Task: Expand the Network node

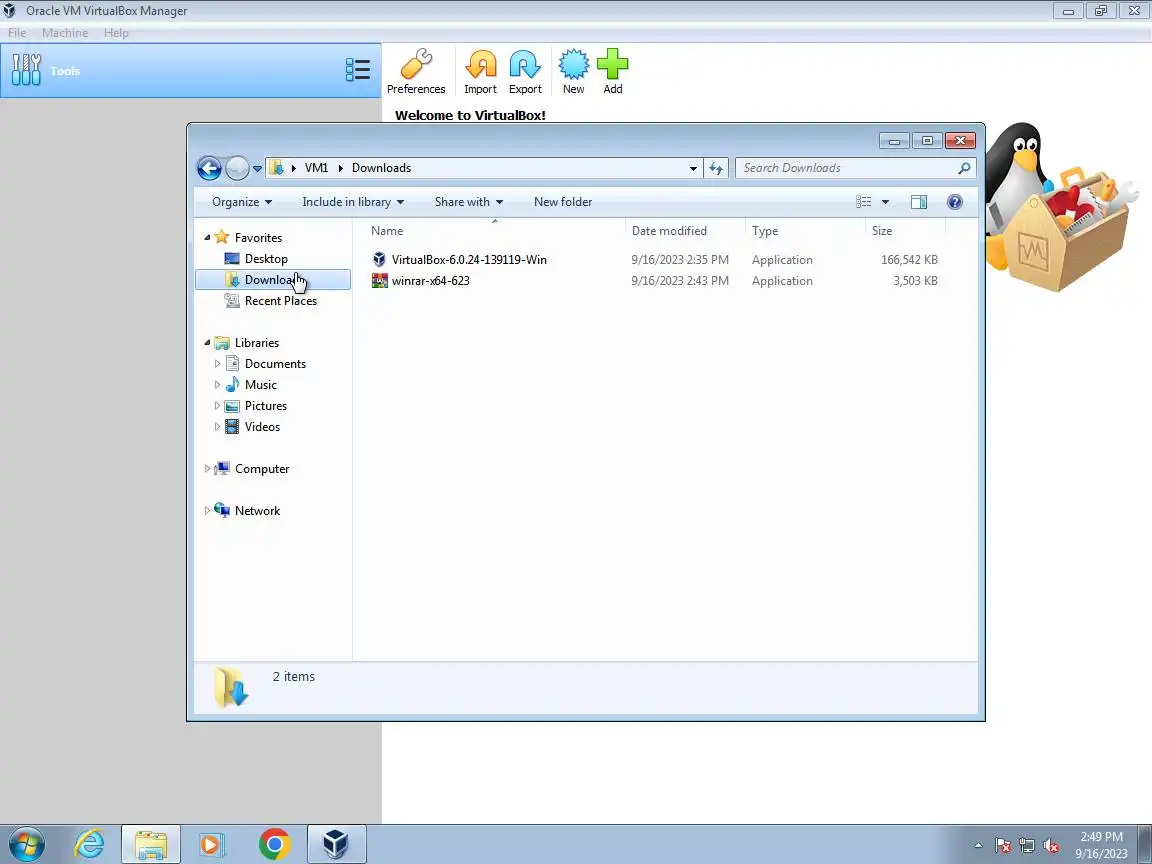Action: click(207, 511)
